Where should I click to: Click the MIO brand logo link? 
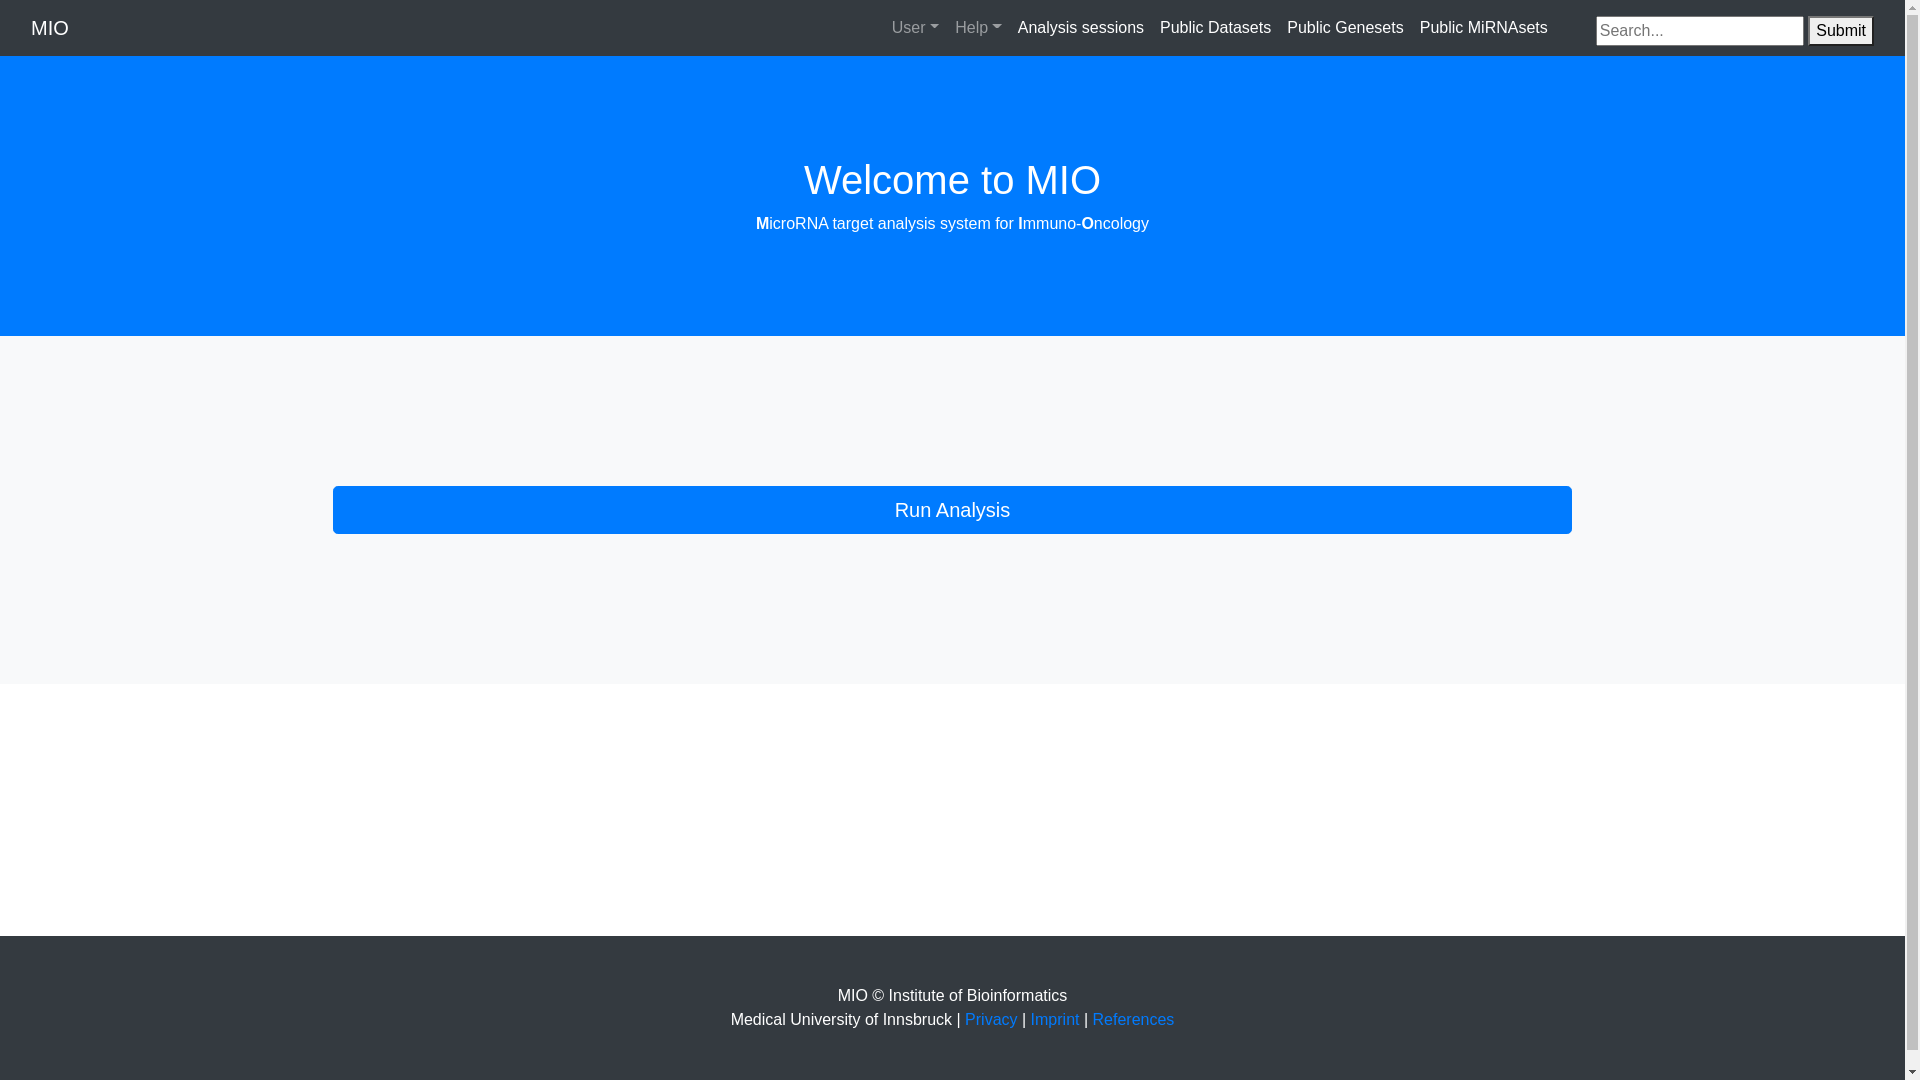[x=50, y=28]
